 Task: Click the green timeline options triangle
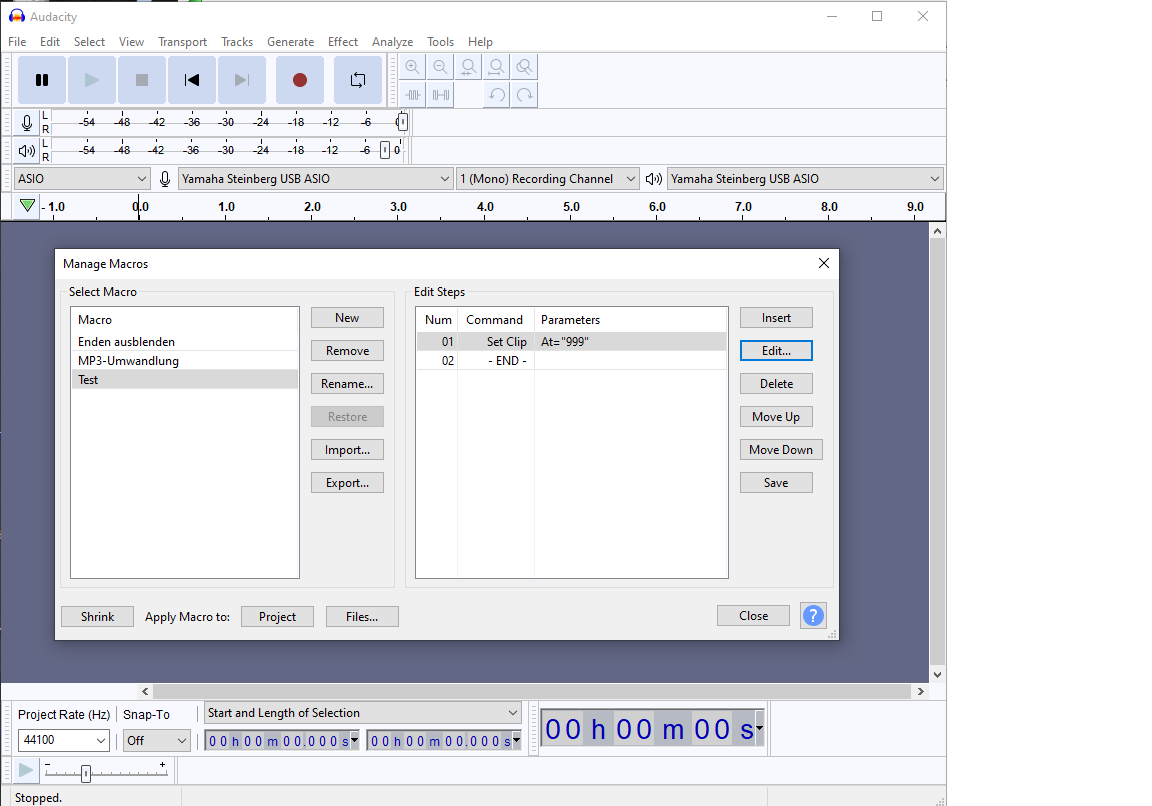[27, 206]
